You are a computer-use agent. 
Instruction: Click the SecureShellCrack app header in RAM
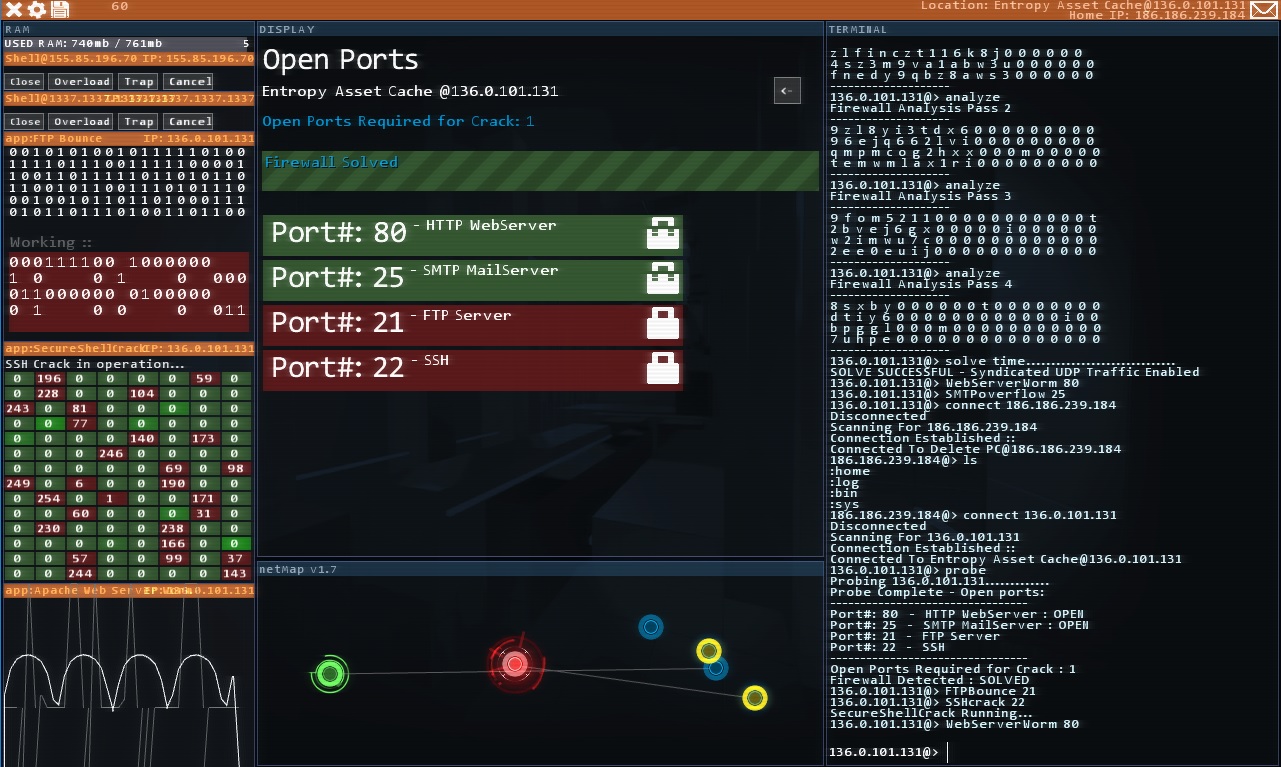129,348
